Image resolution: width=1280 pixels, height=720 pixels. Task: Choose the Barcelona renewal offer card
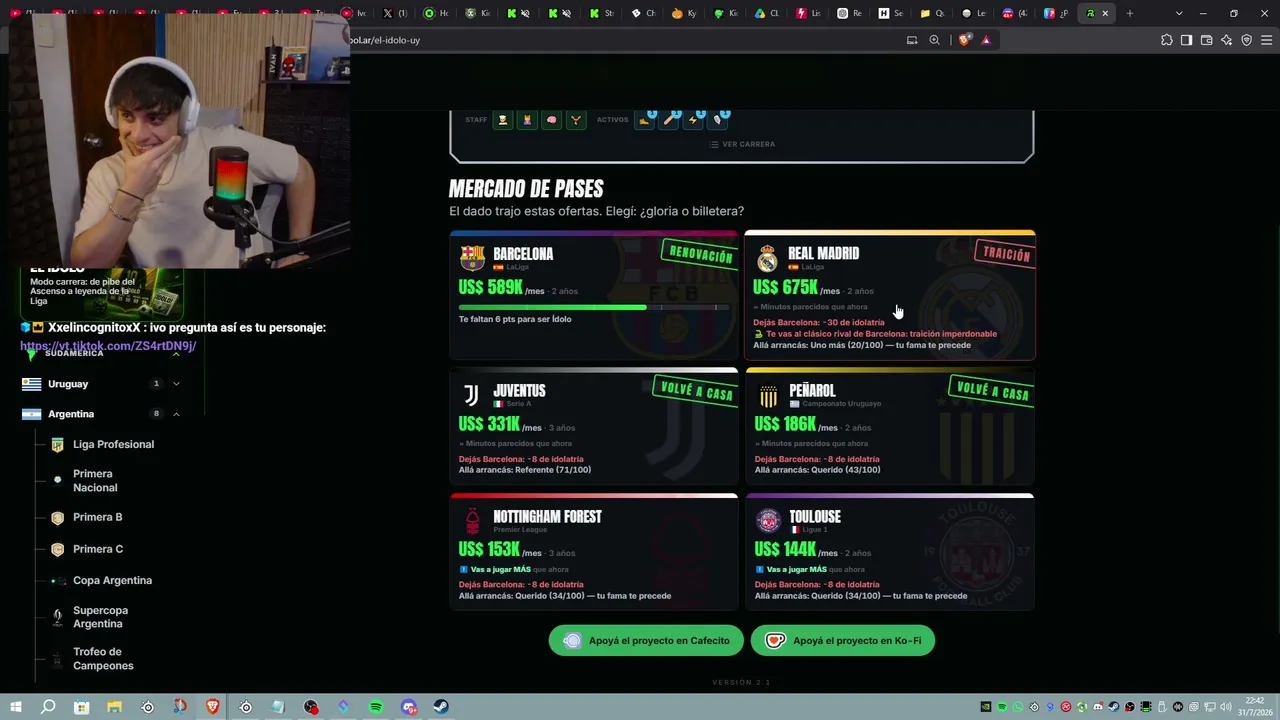tap(594, 295)
